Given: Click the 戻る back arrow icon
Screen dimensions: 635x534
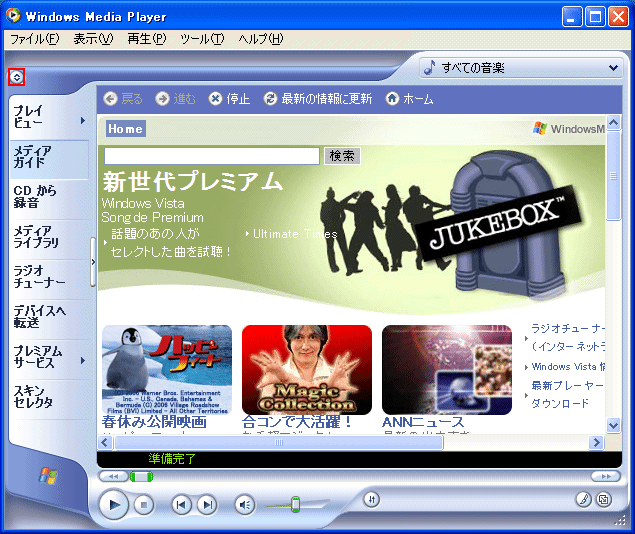Looking at the screenshot, I should pyautogui.click(x=110, y=98).
